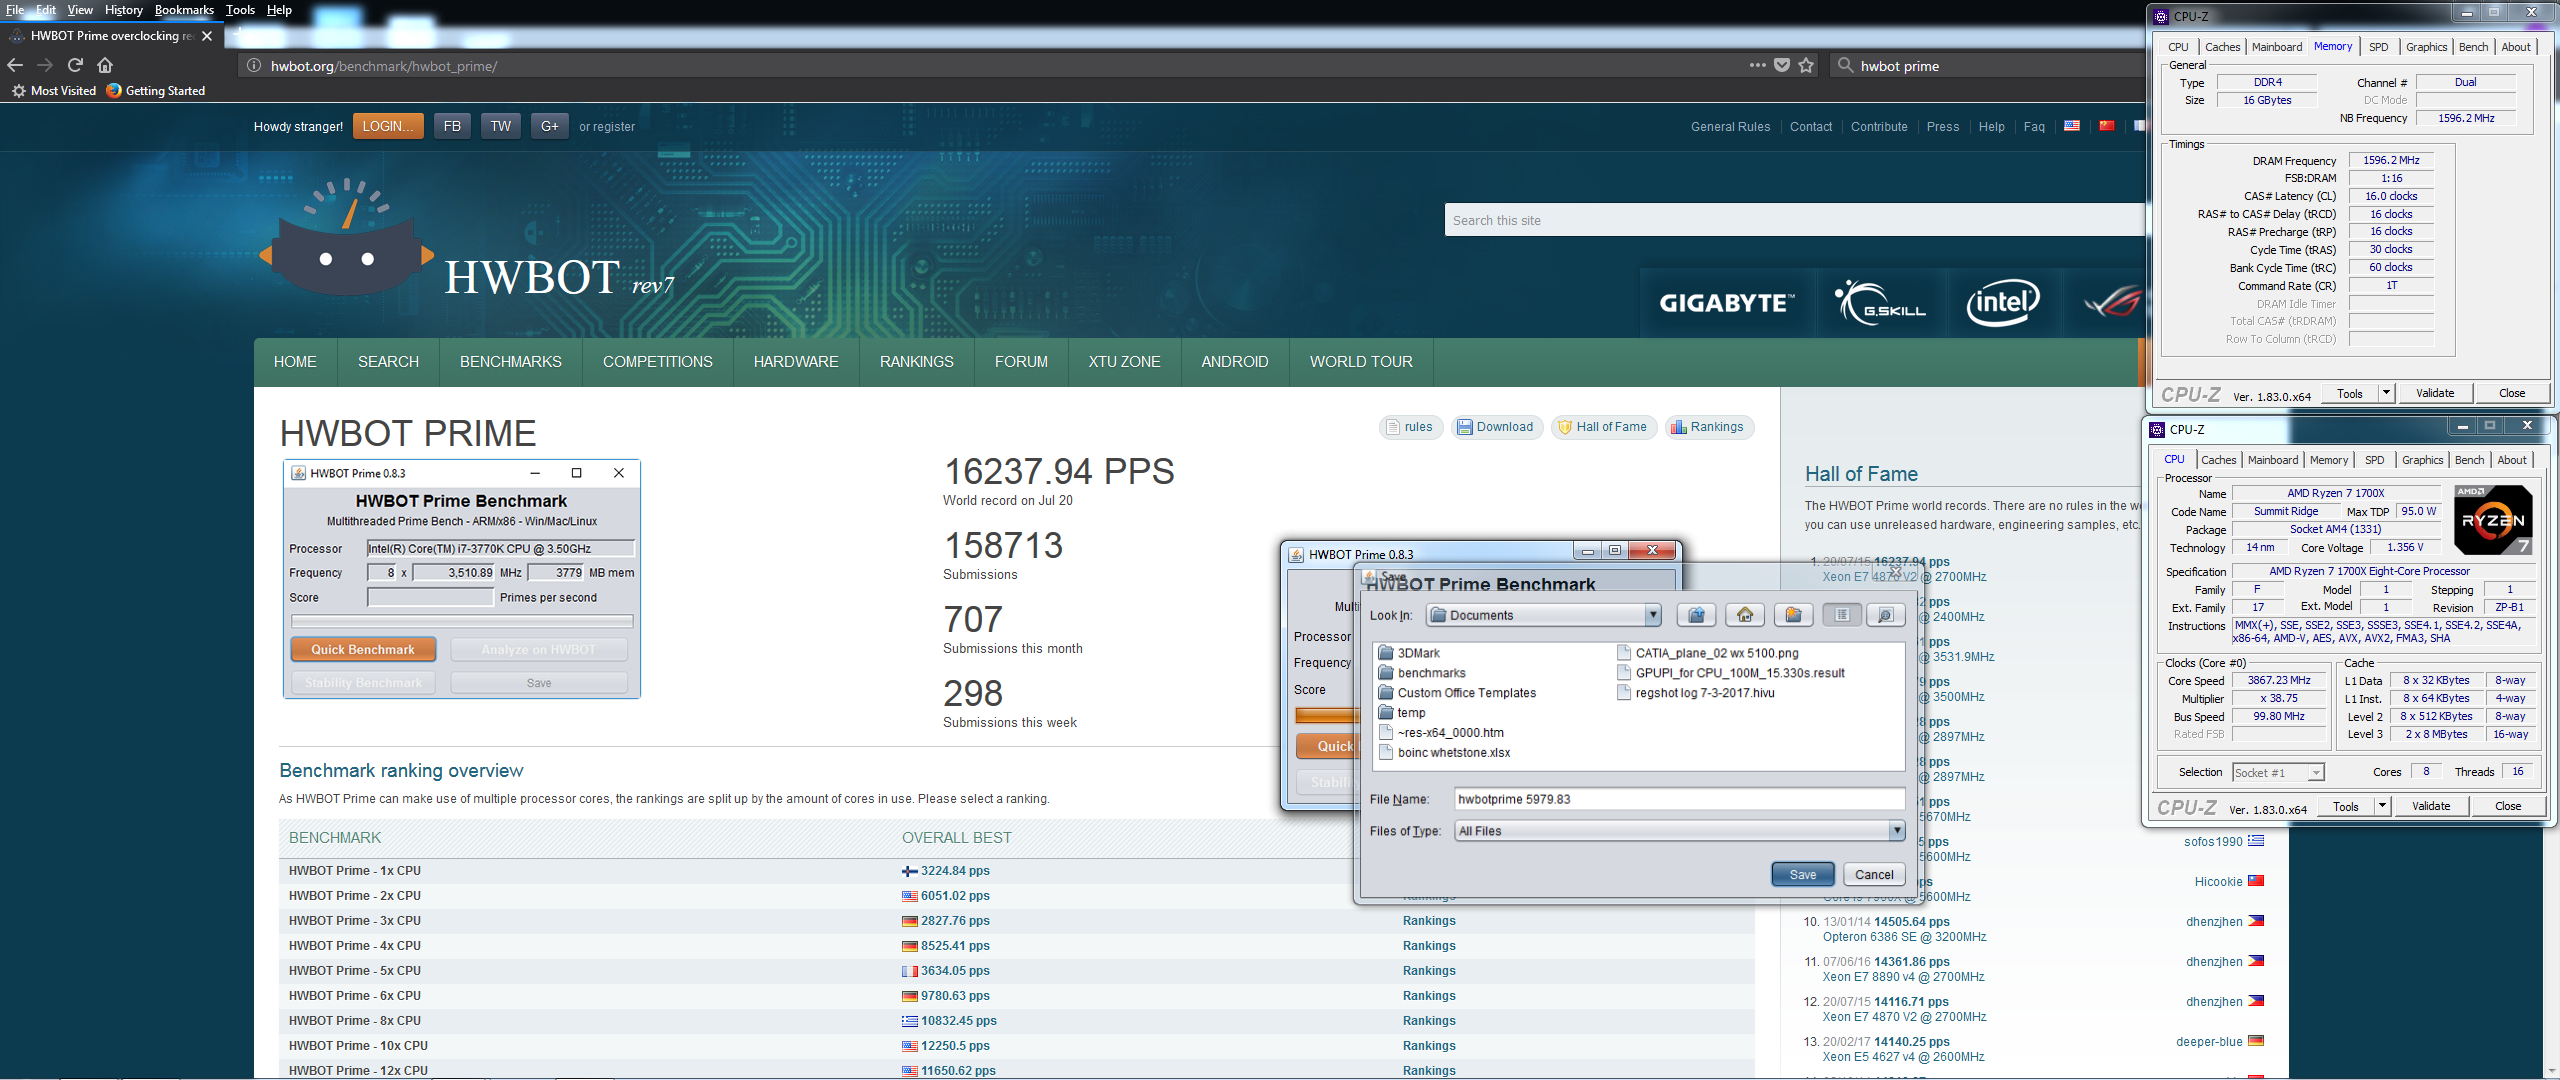Go back with Firefox back arrow
The width and height of the screenshot is (2560, 1080).
(x=15, y=65)
